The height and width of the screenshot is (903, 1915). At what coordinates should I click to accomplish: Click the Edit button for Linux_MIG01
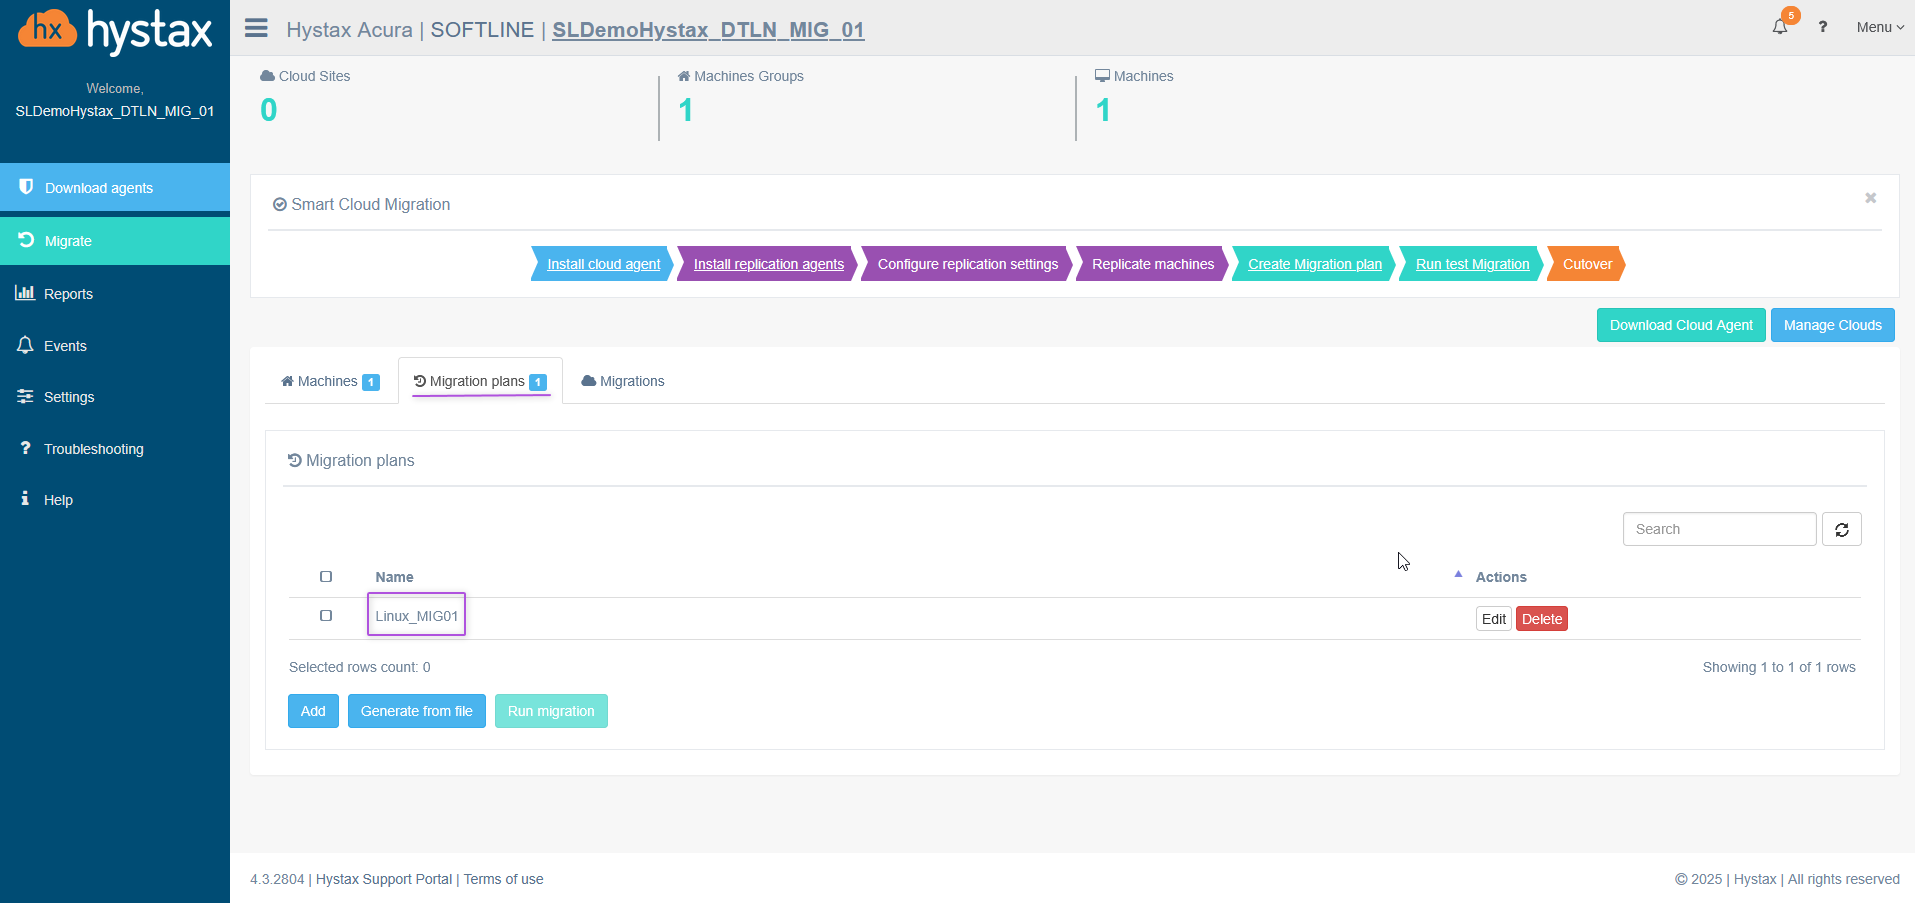pyautogui.click(x=1493, y=619)
